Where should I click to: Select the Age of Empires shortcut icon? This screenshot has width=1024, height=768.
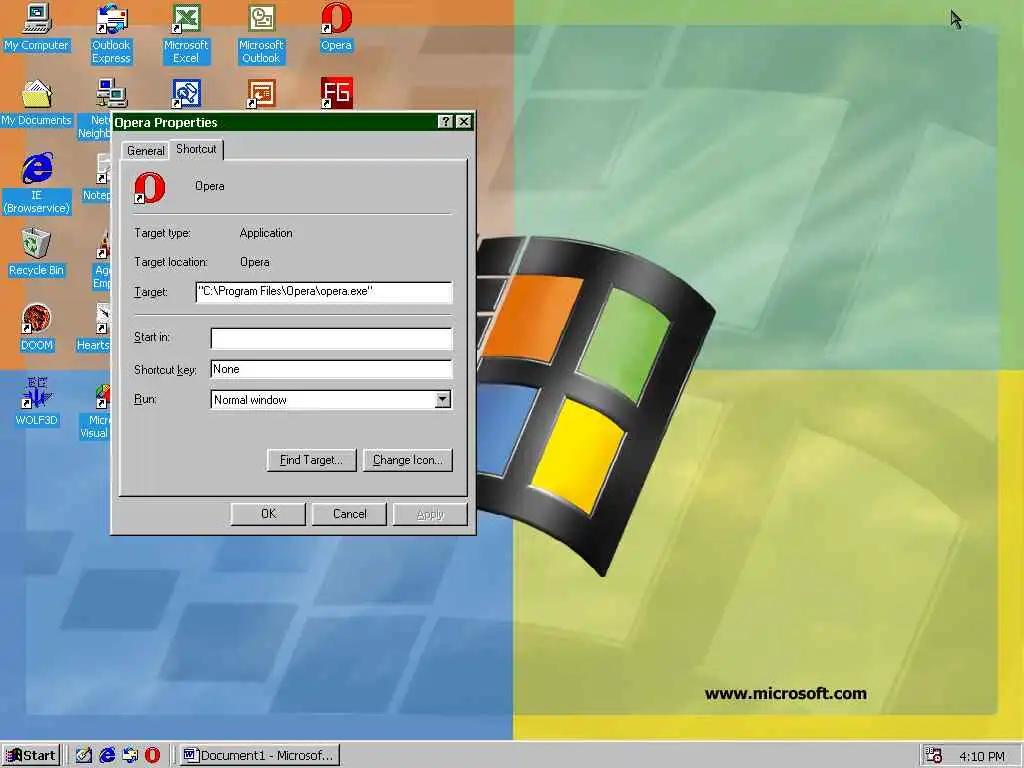click(102, 261)
